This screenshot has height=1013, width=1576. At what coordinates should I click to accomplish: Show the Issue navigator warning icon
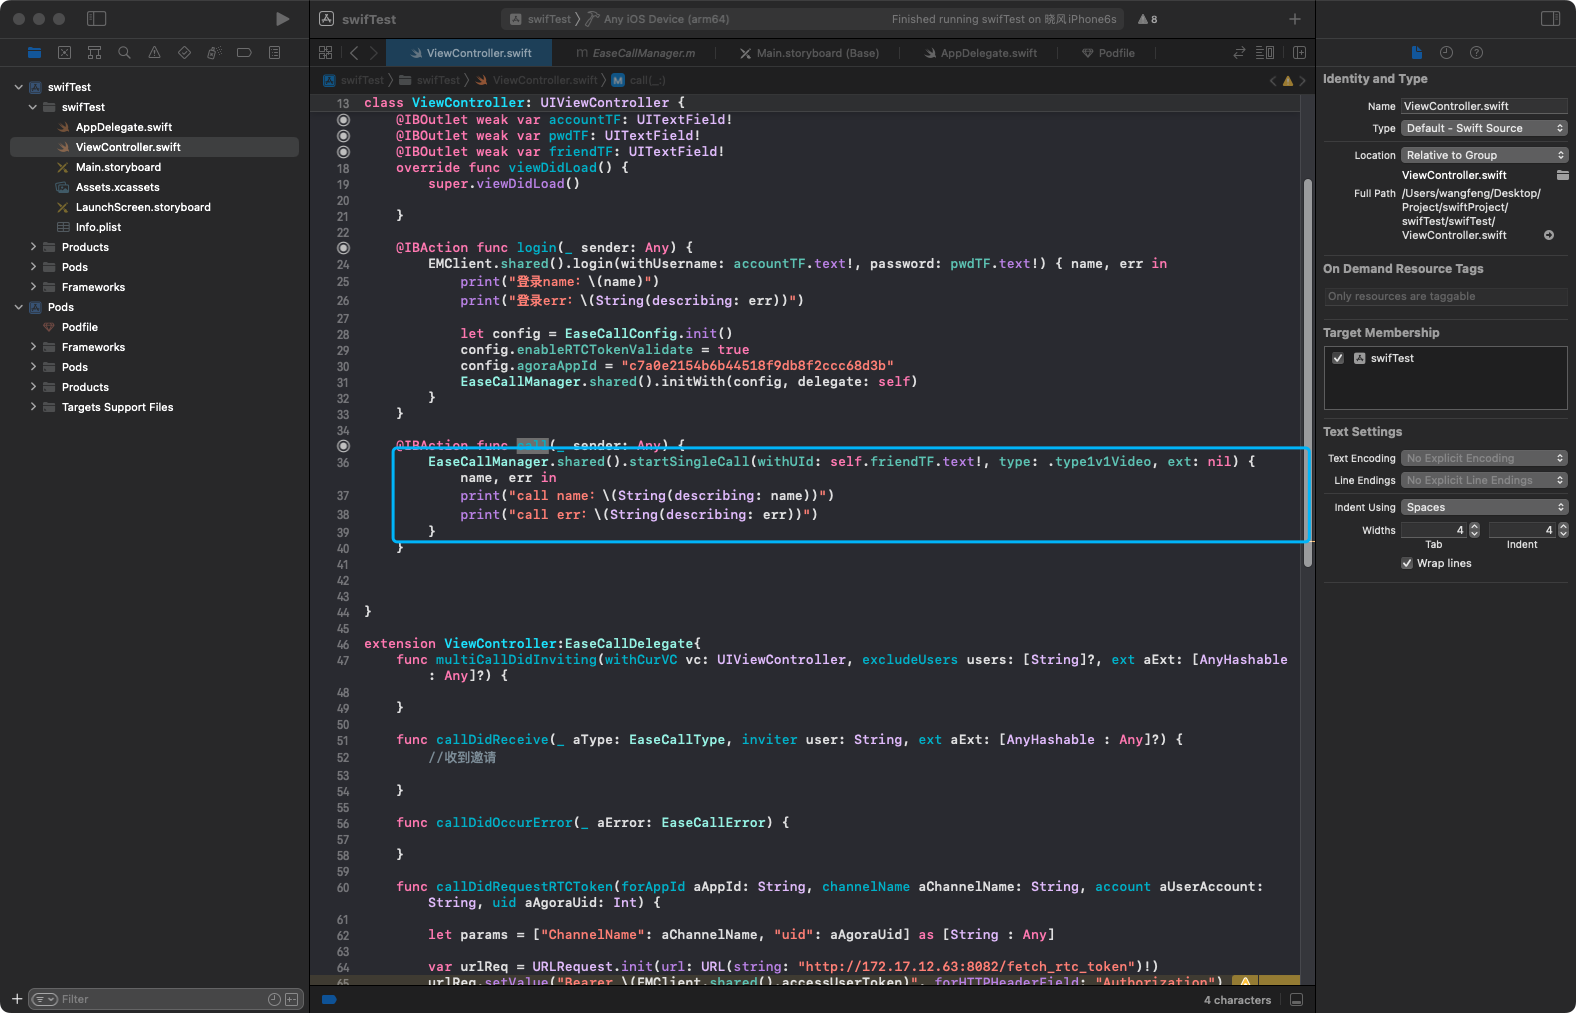click(x=154, y=53)
